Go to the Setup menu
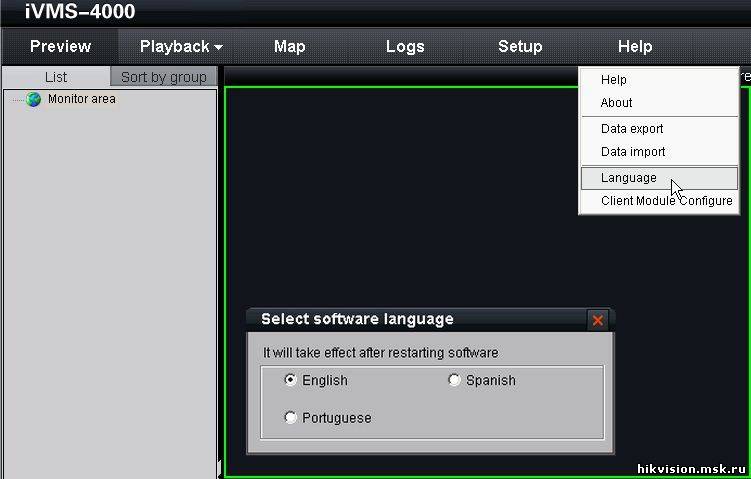Screen dimensions: 751x479 tap(520, 46)
